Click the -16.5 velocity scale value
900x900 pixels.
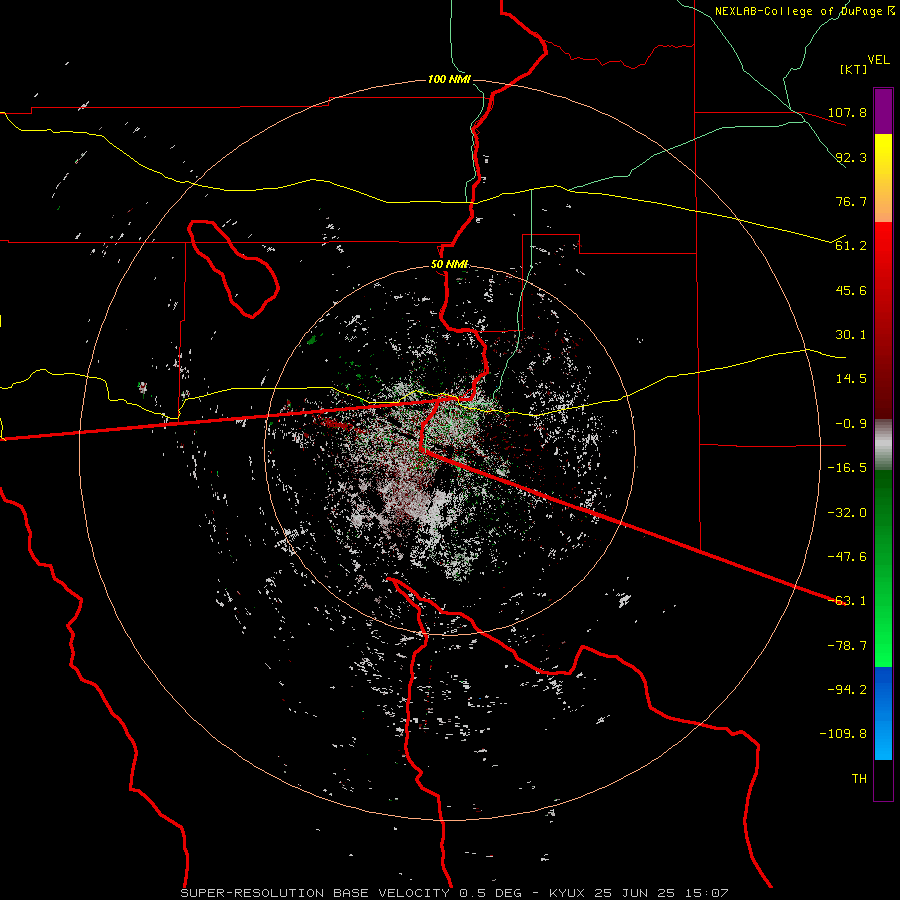tap(847, 468)
